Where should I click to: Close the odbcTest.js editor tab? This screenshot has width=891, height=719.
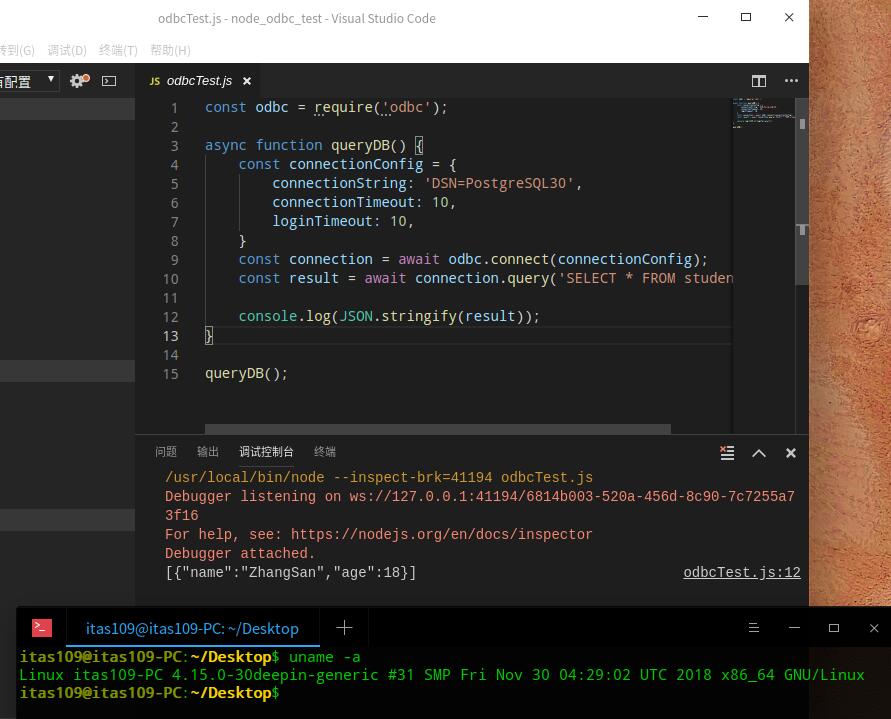246,81
